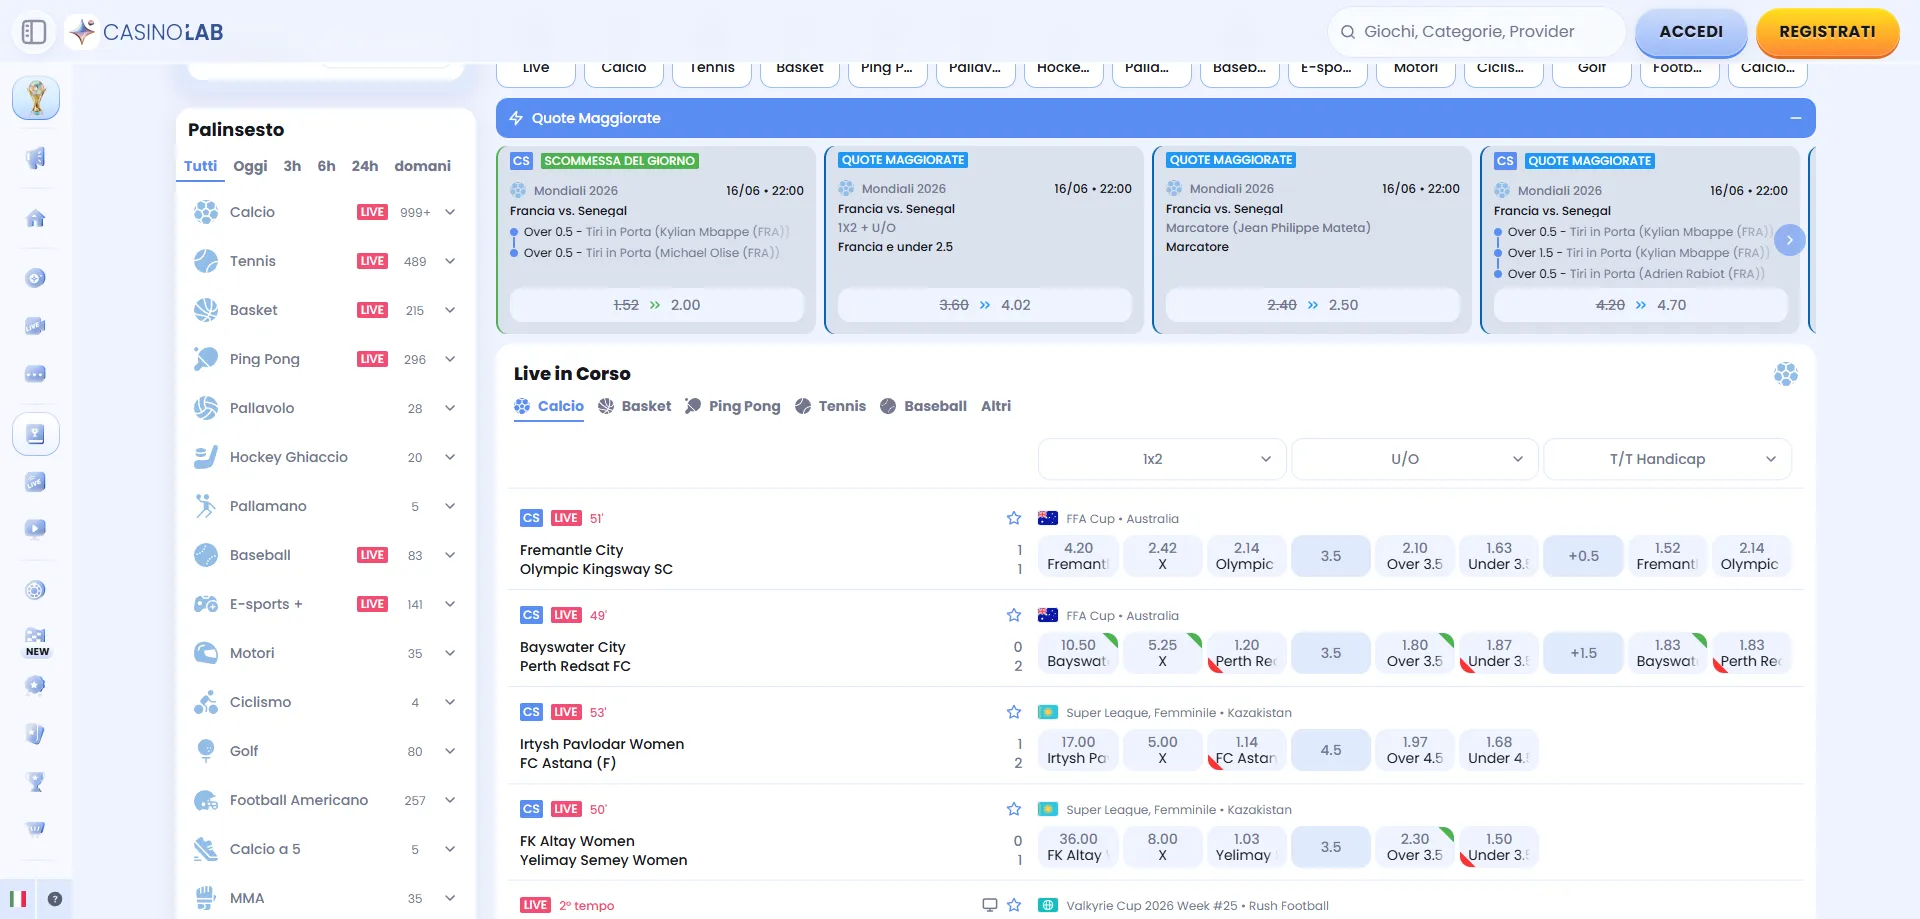Star the Bayswater City vs Perth Redsat match

tap(1014, 615)
